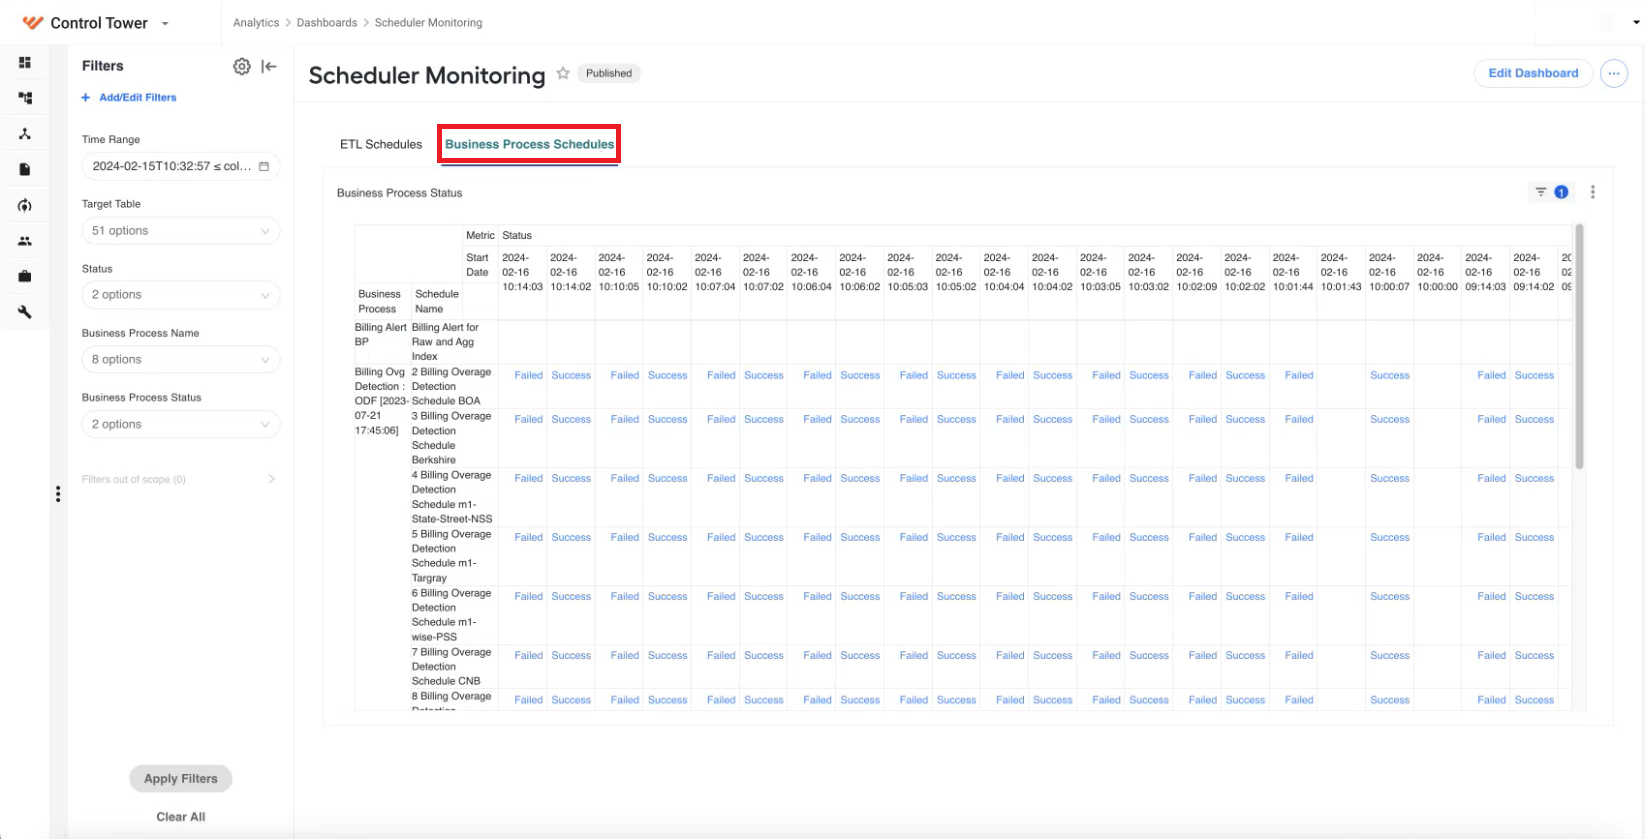1645x839 pixels.
Task: Open the hierarchy tree icon in sidebar
Action: click(x=25, y=98)
